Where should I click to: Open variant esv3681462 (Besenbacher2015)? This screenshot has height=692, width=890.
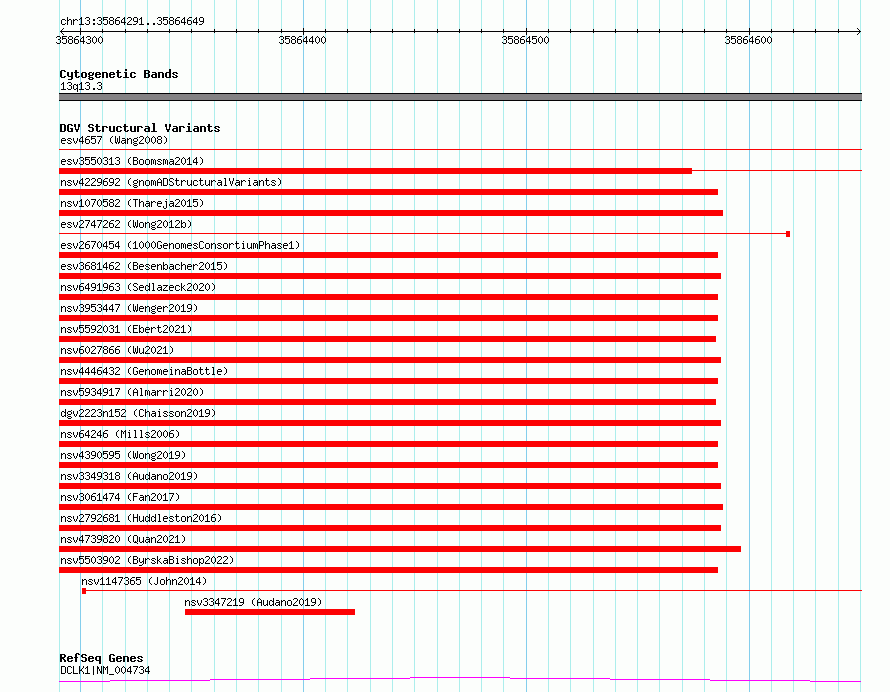[x=144, y=266]
